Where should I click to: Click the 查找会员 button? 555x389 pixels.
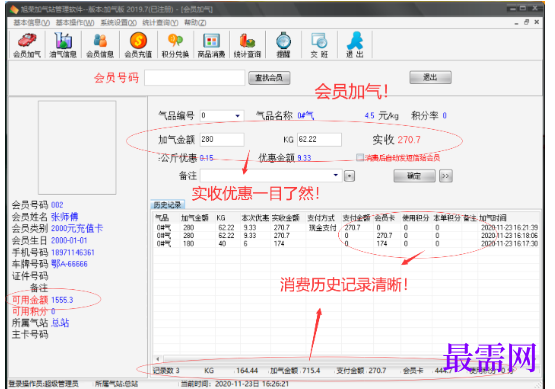(269, 78)
